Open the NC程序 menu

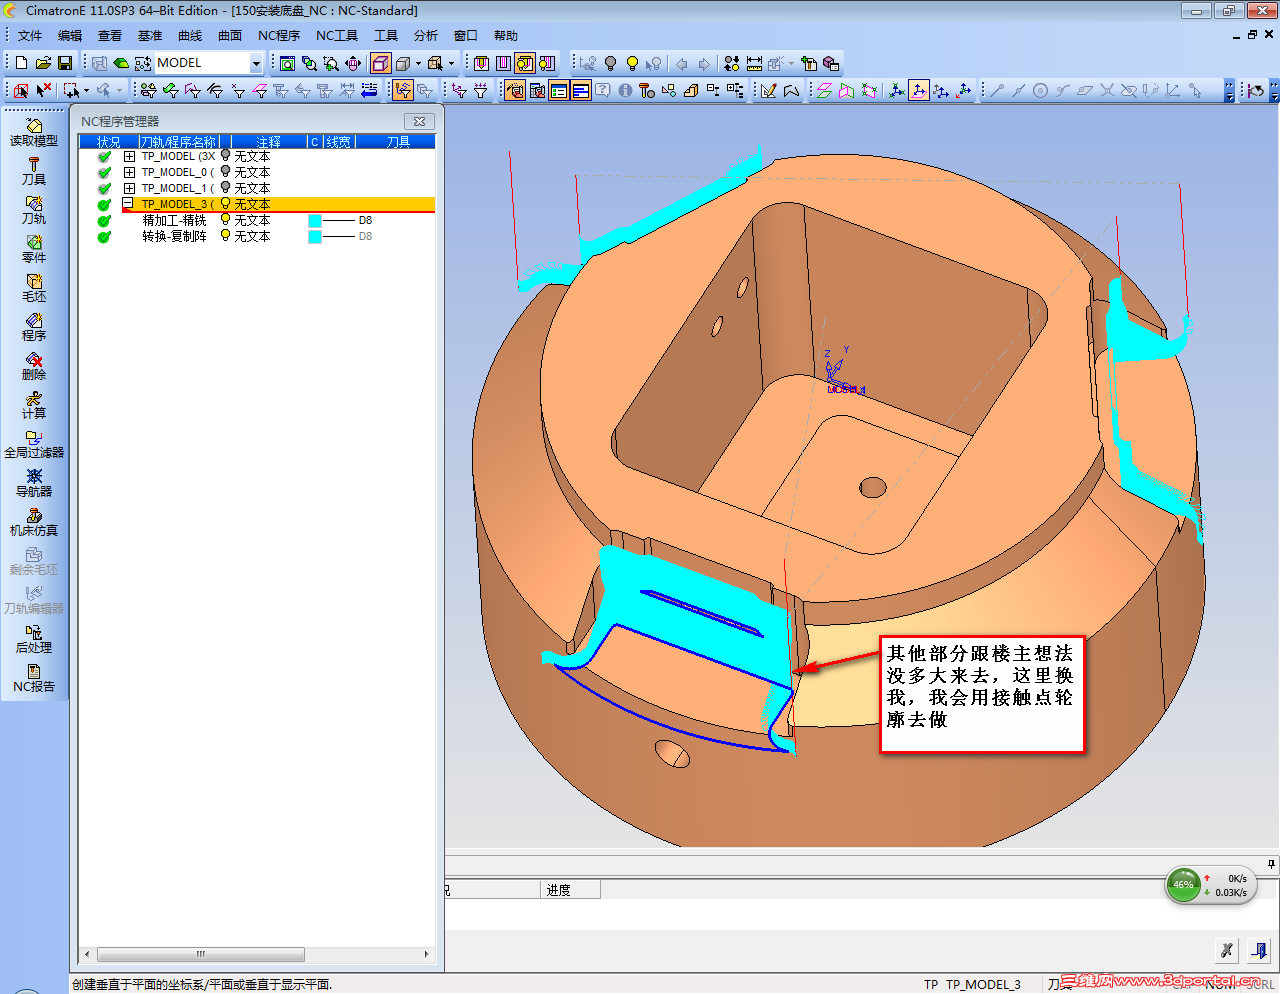pos(279,36)
